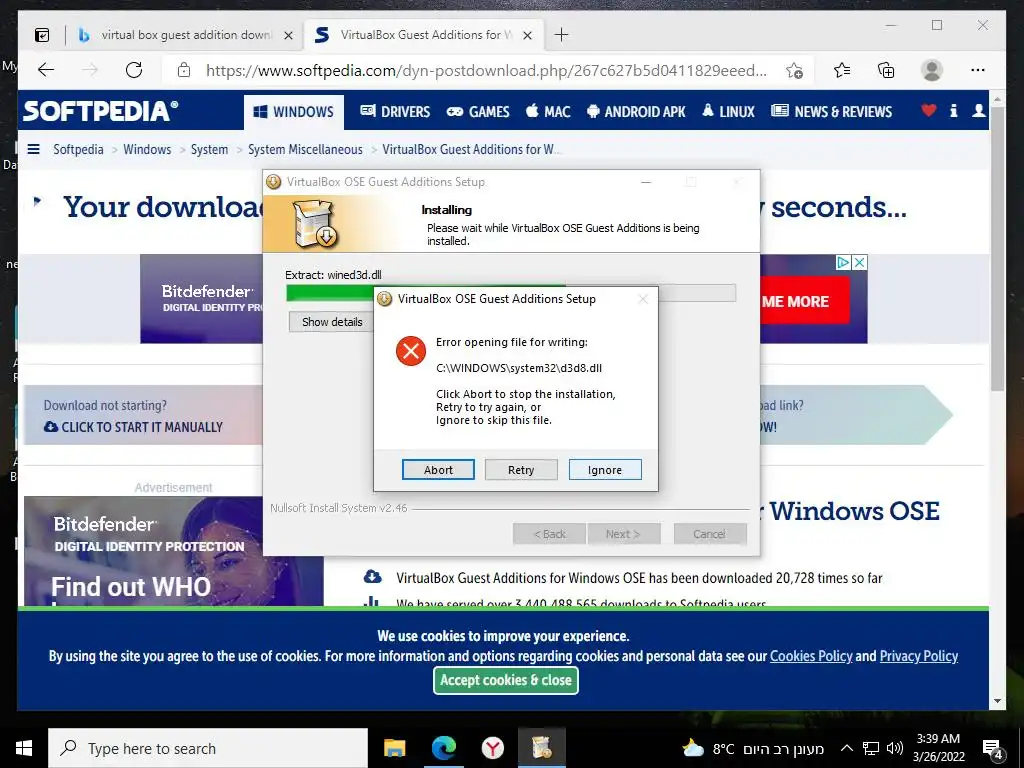This screenshot has height=768, width=1024.
Task: Reload the current page
Action: tap(134, 70)
